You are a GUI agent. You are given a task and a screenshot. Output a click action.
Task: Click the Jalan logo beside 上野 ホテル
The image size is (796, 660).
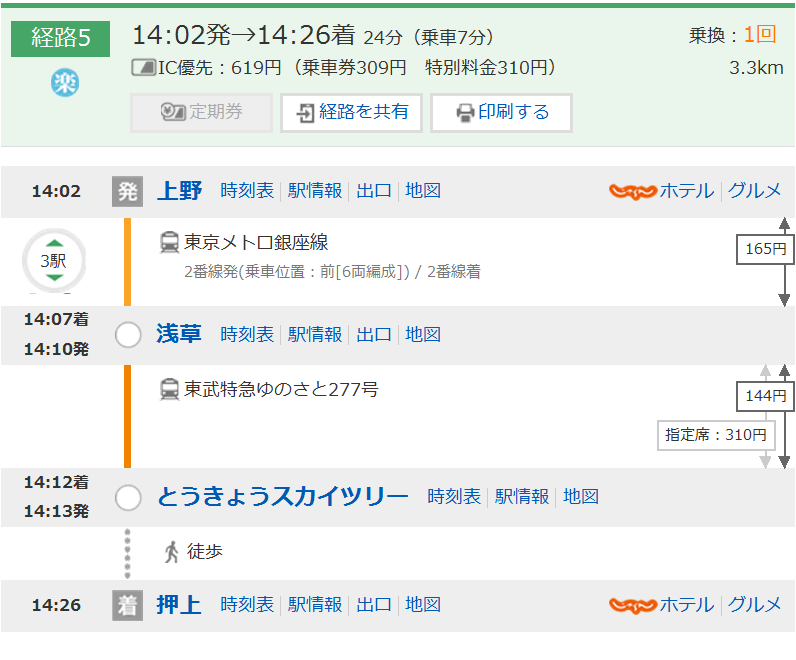[x=633, y=191]
